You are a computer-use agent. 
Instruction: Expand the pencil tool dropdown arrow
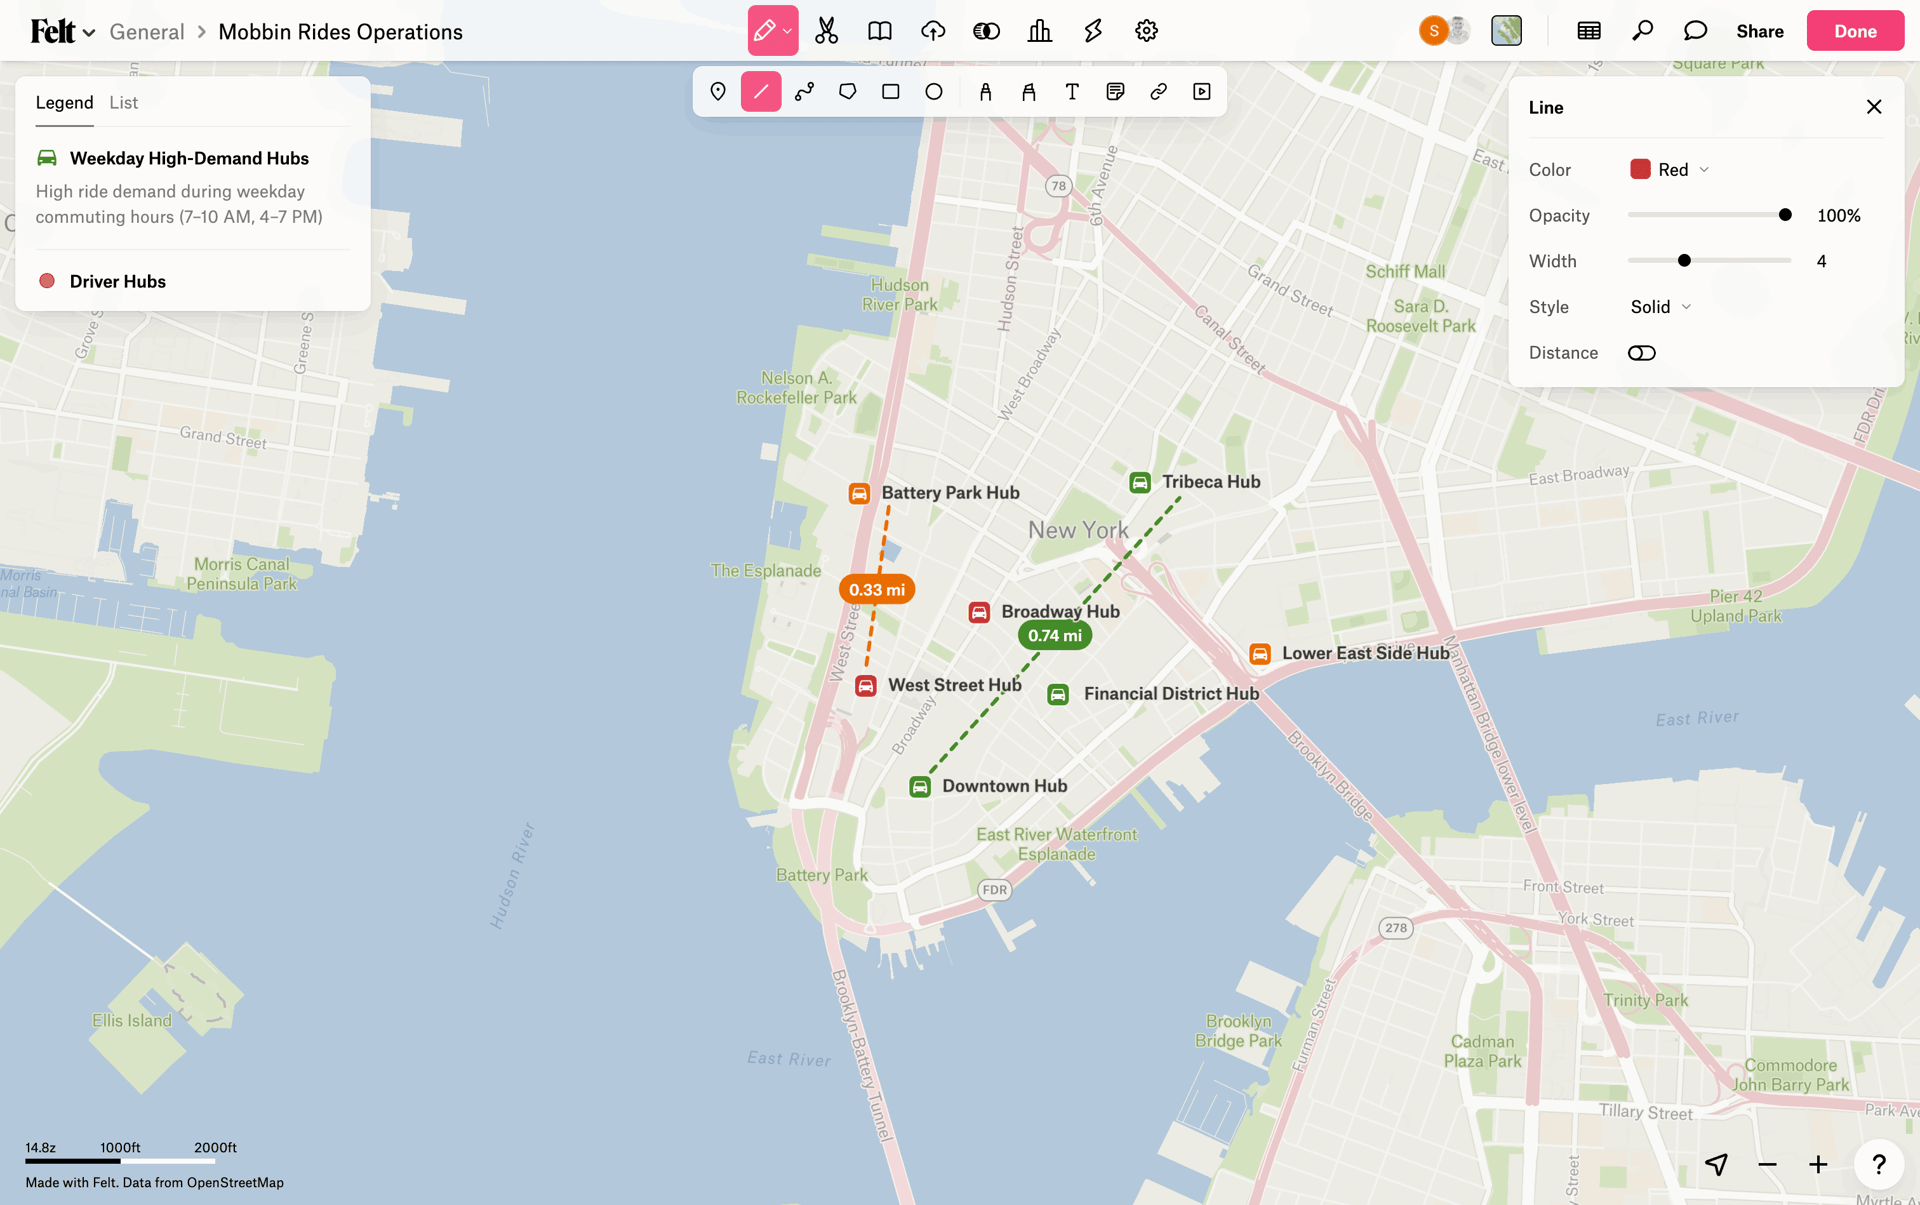point(788,31)
